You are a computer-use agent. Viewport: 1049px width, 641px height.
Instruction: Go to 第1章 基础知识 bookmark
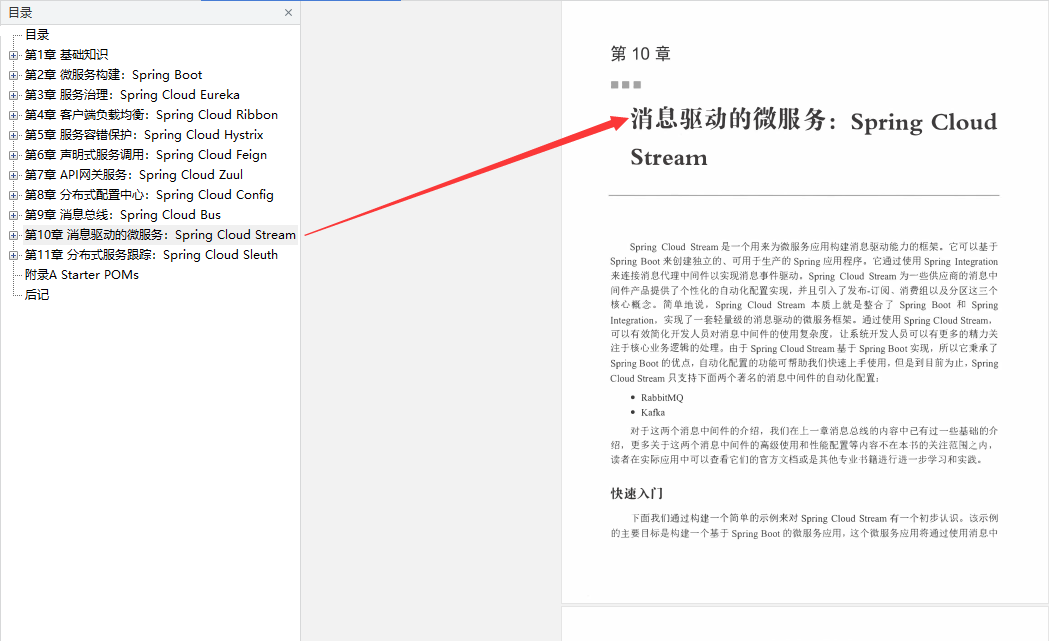(x=66, y=55)
